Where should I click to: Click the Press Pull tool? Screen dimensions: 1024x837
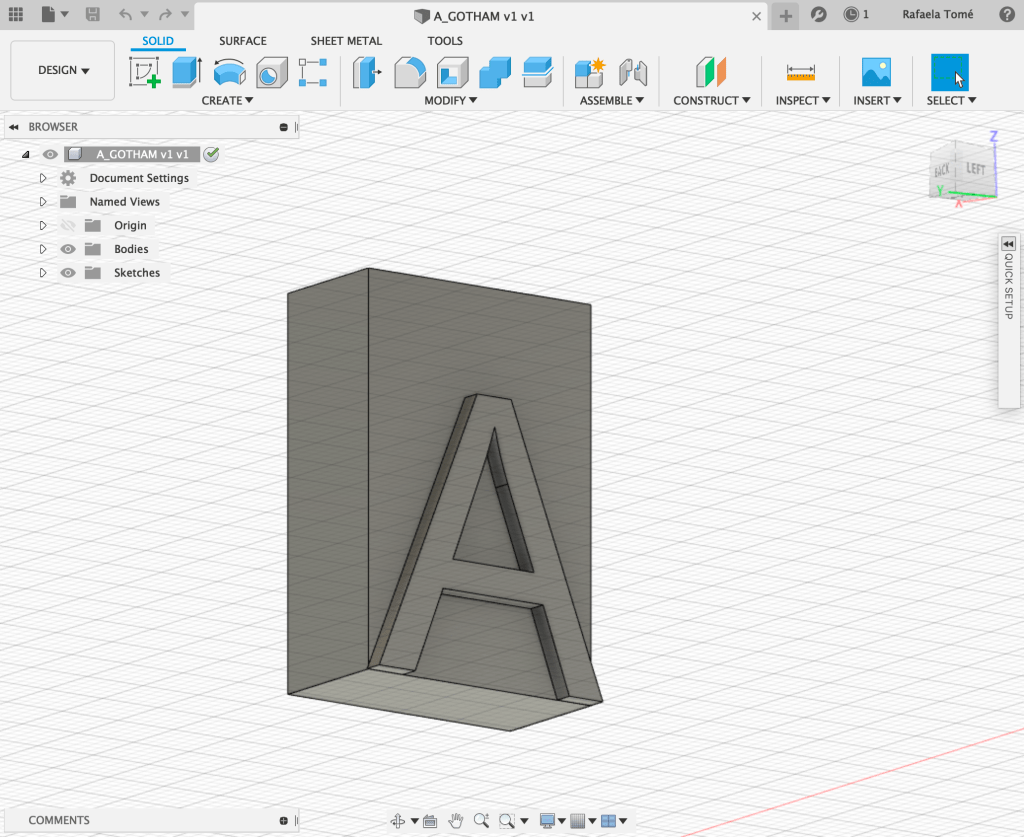368,73
